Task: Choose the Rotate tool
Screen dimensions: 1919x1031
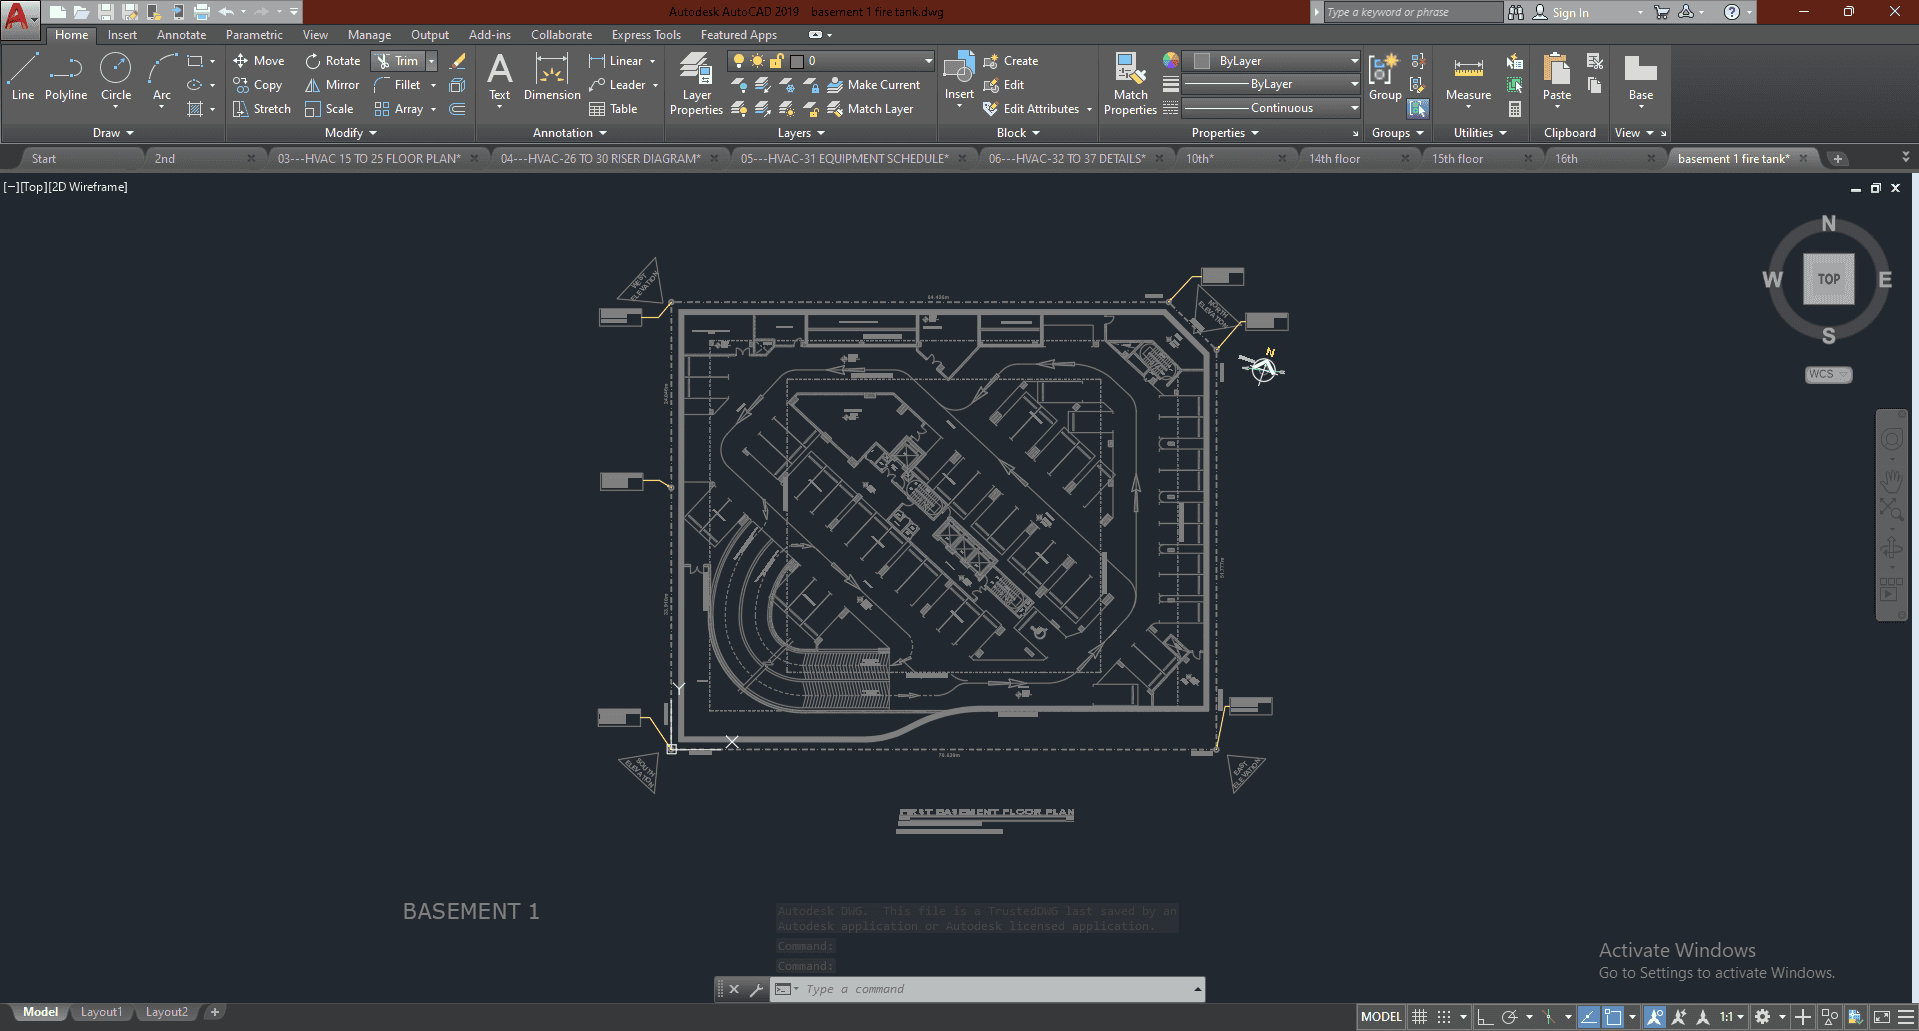Action: (x=333, y=61)
